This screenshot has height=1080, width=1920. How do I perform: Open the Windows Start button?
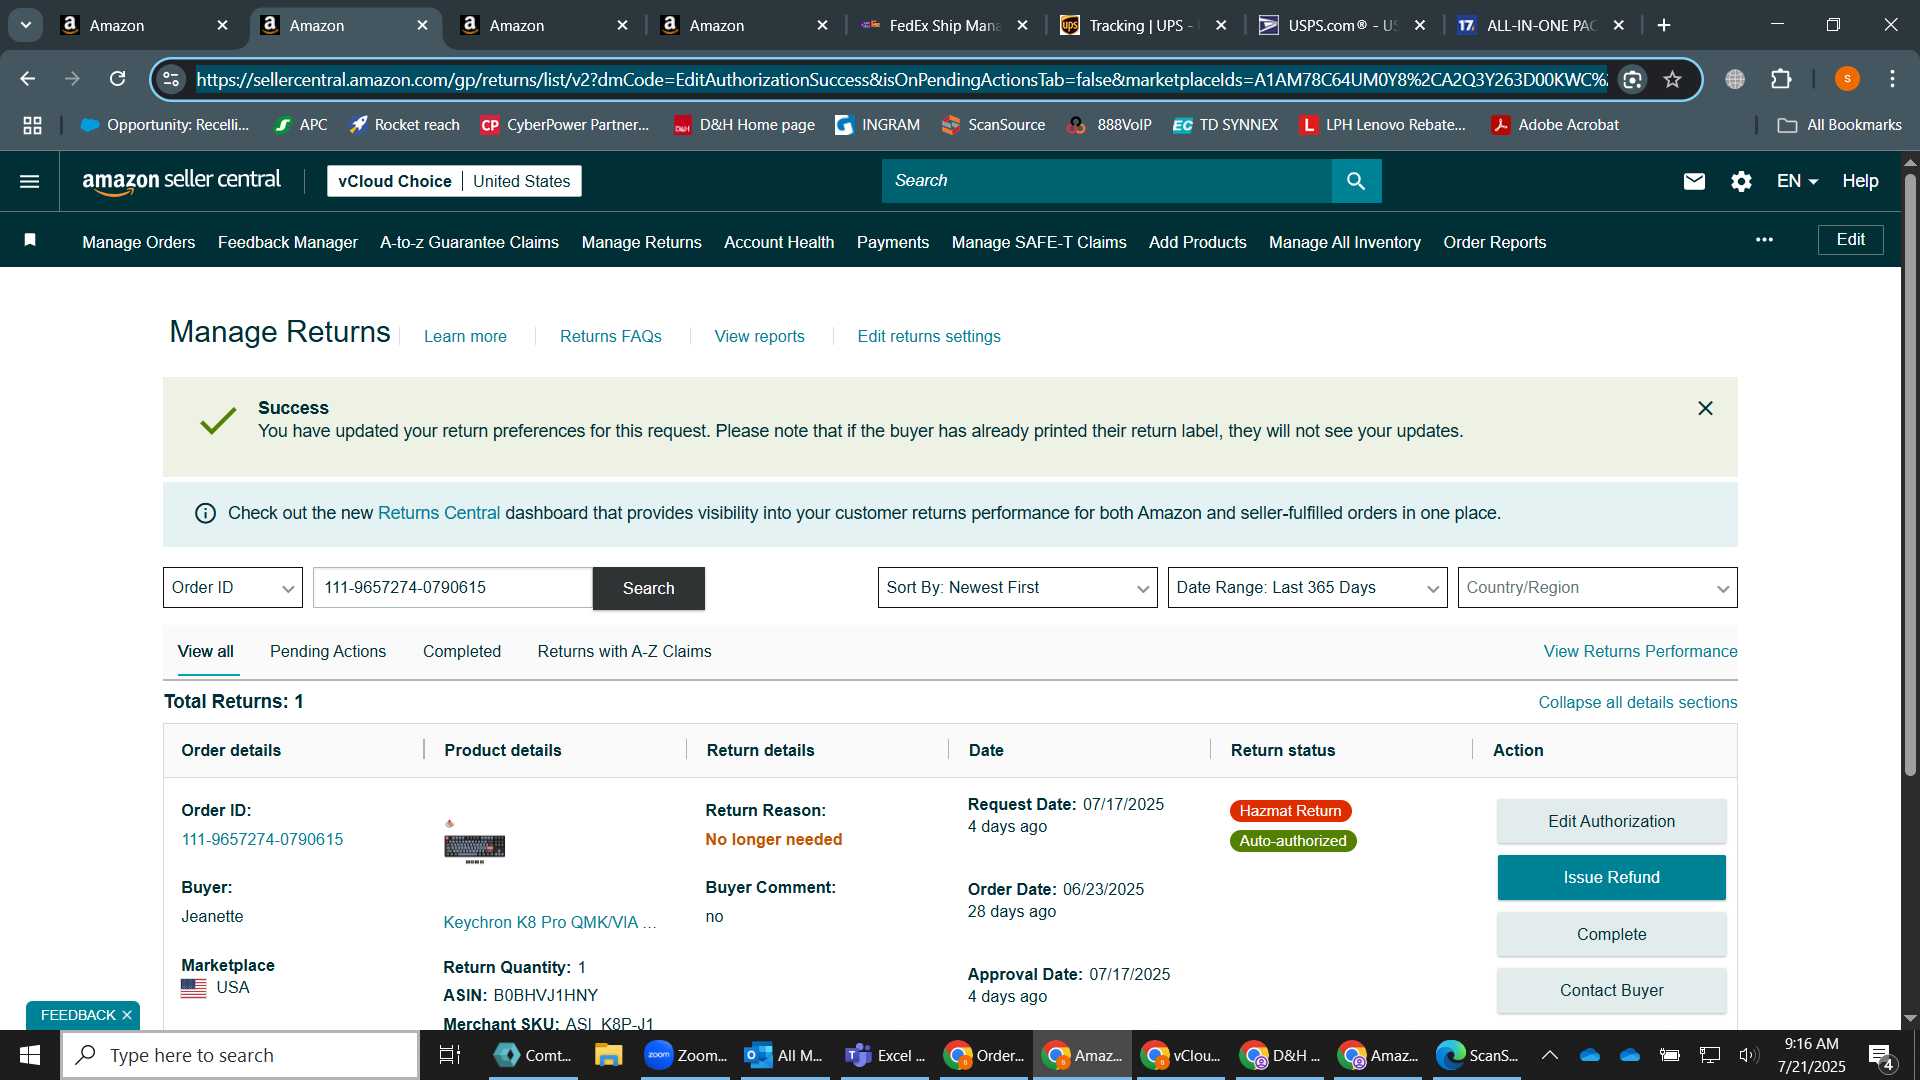[30, 1055]
